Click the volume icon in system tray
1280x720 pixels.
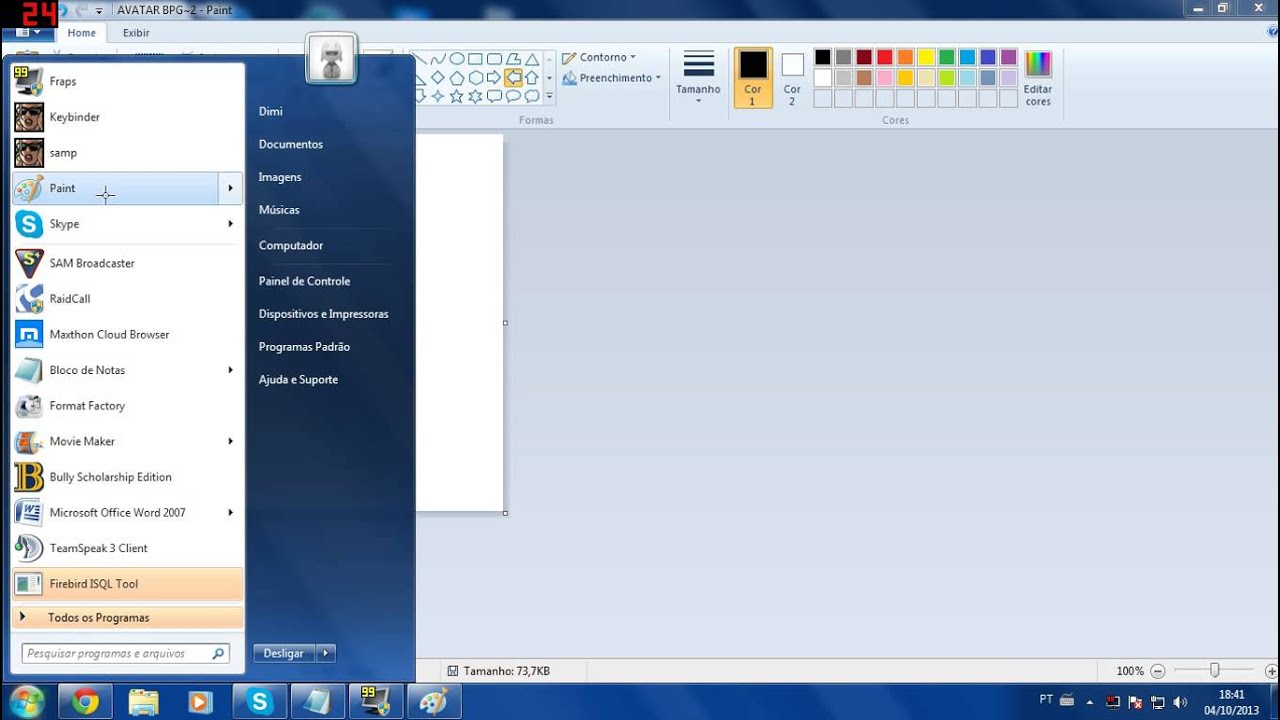(1180, 702)
